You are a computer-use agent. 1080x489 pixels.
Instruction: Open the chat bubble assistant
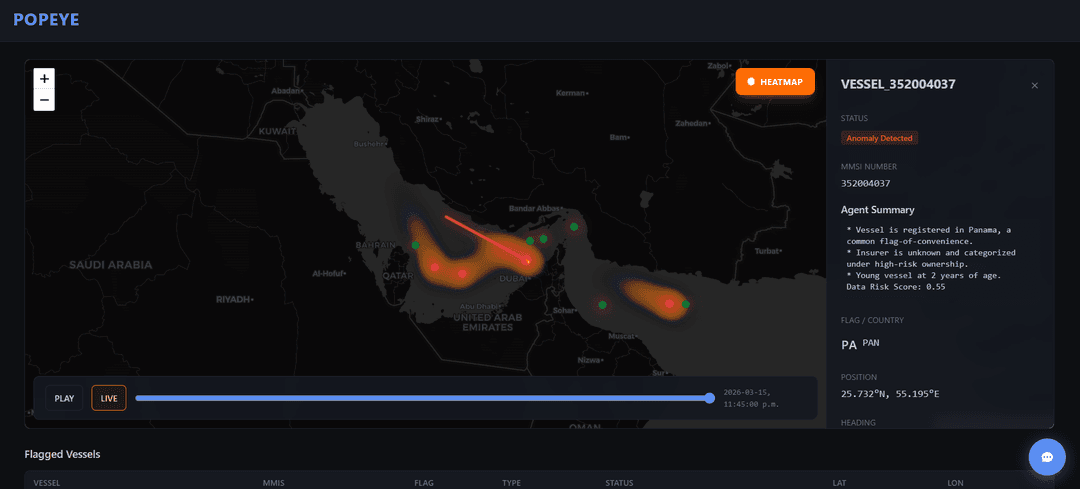pyautogui.click(x=1047, y=457)
